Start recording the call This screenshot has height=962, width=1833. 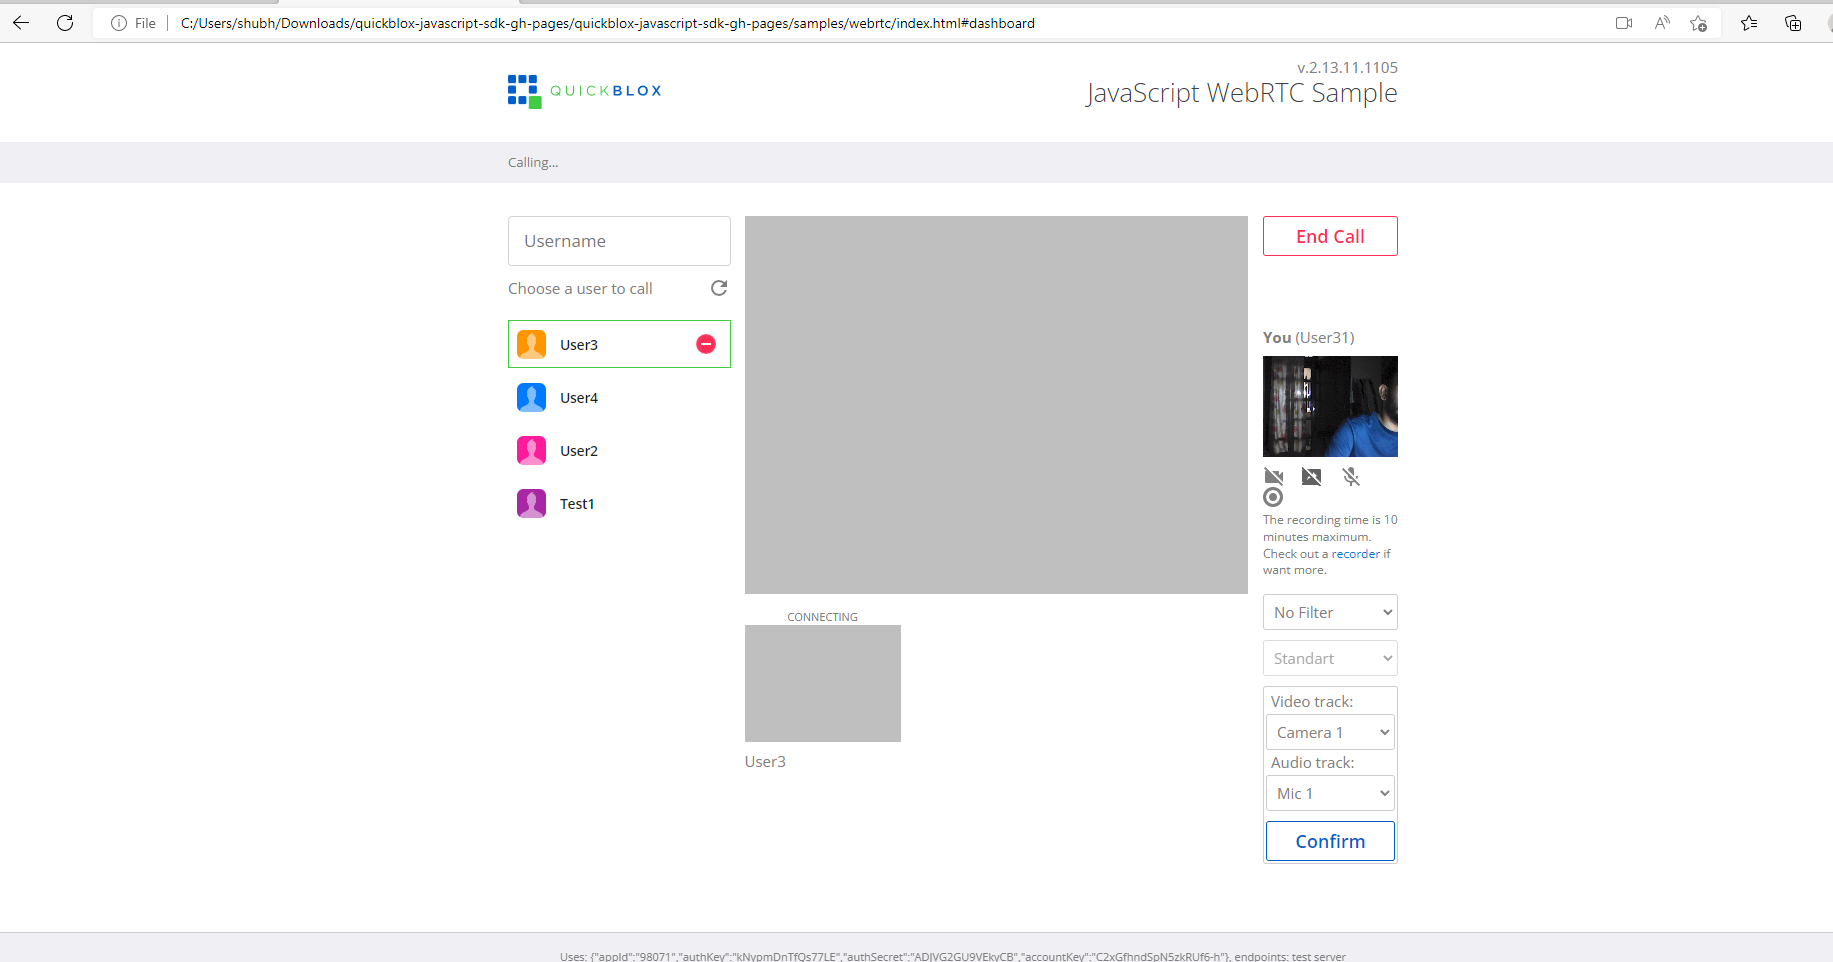pyautogui.click(x=1273, y=497)
